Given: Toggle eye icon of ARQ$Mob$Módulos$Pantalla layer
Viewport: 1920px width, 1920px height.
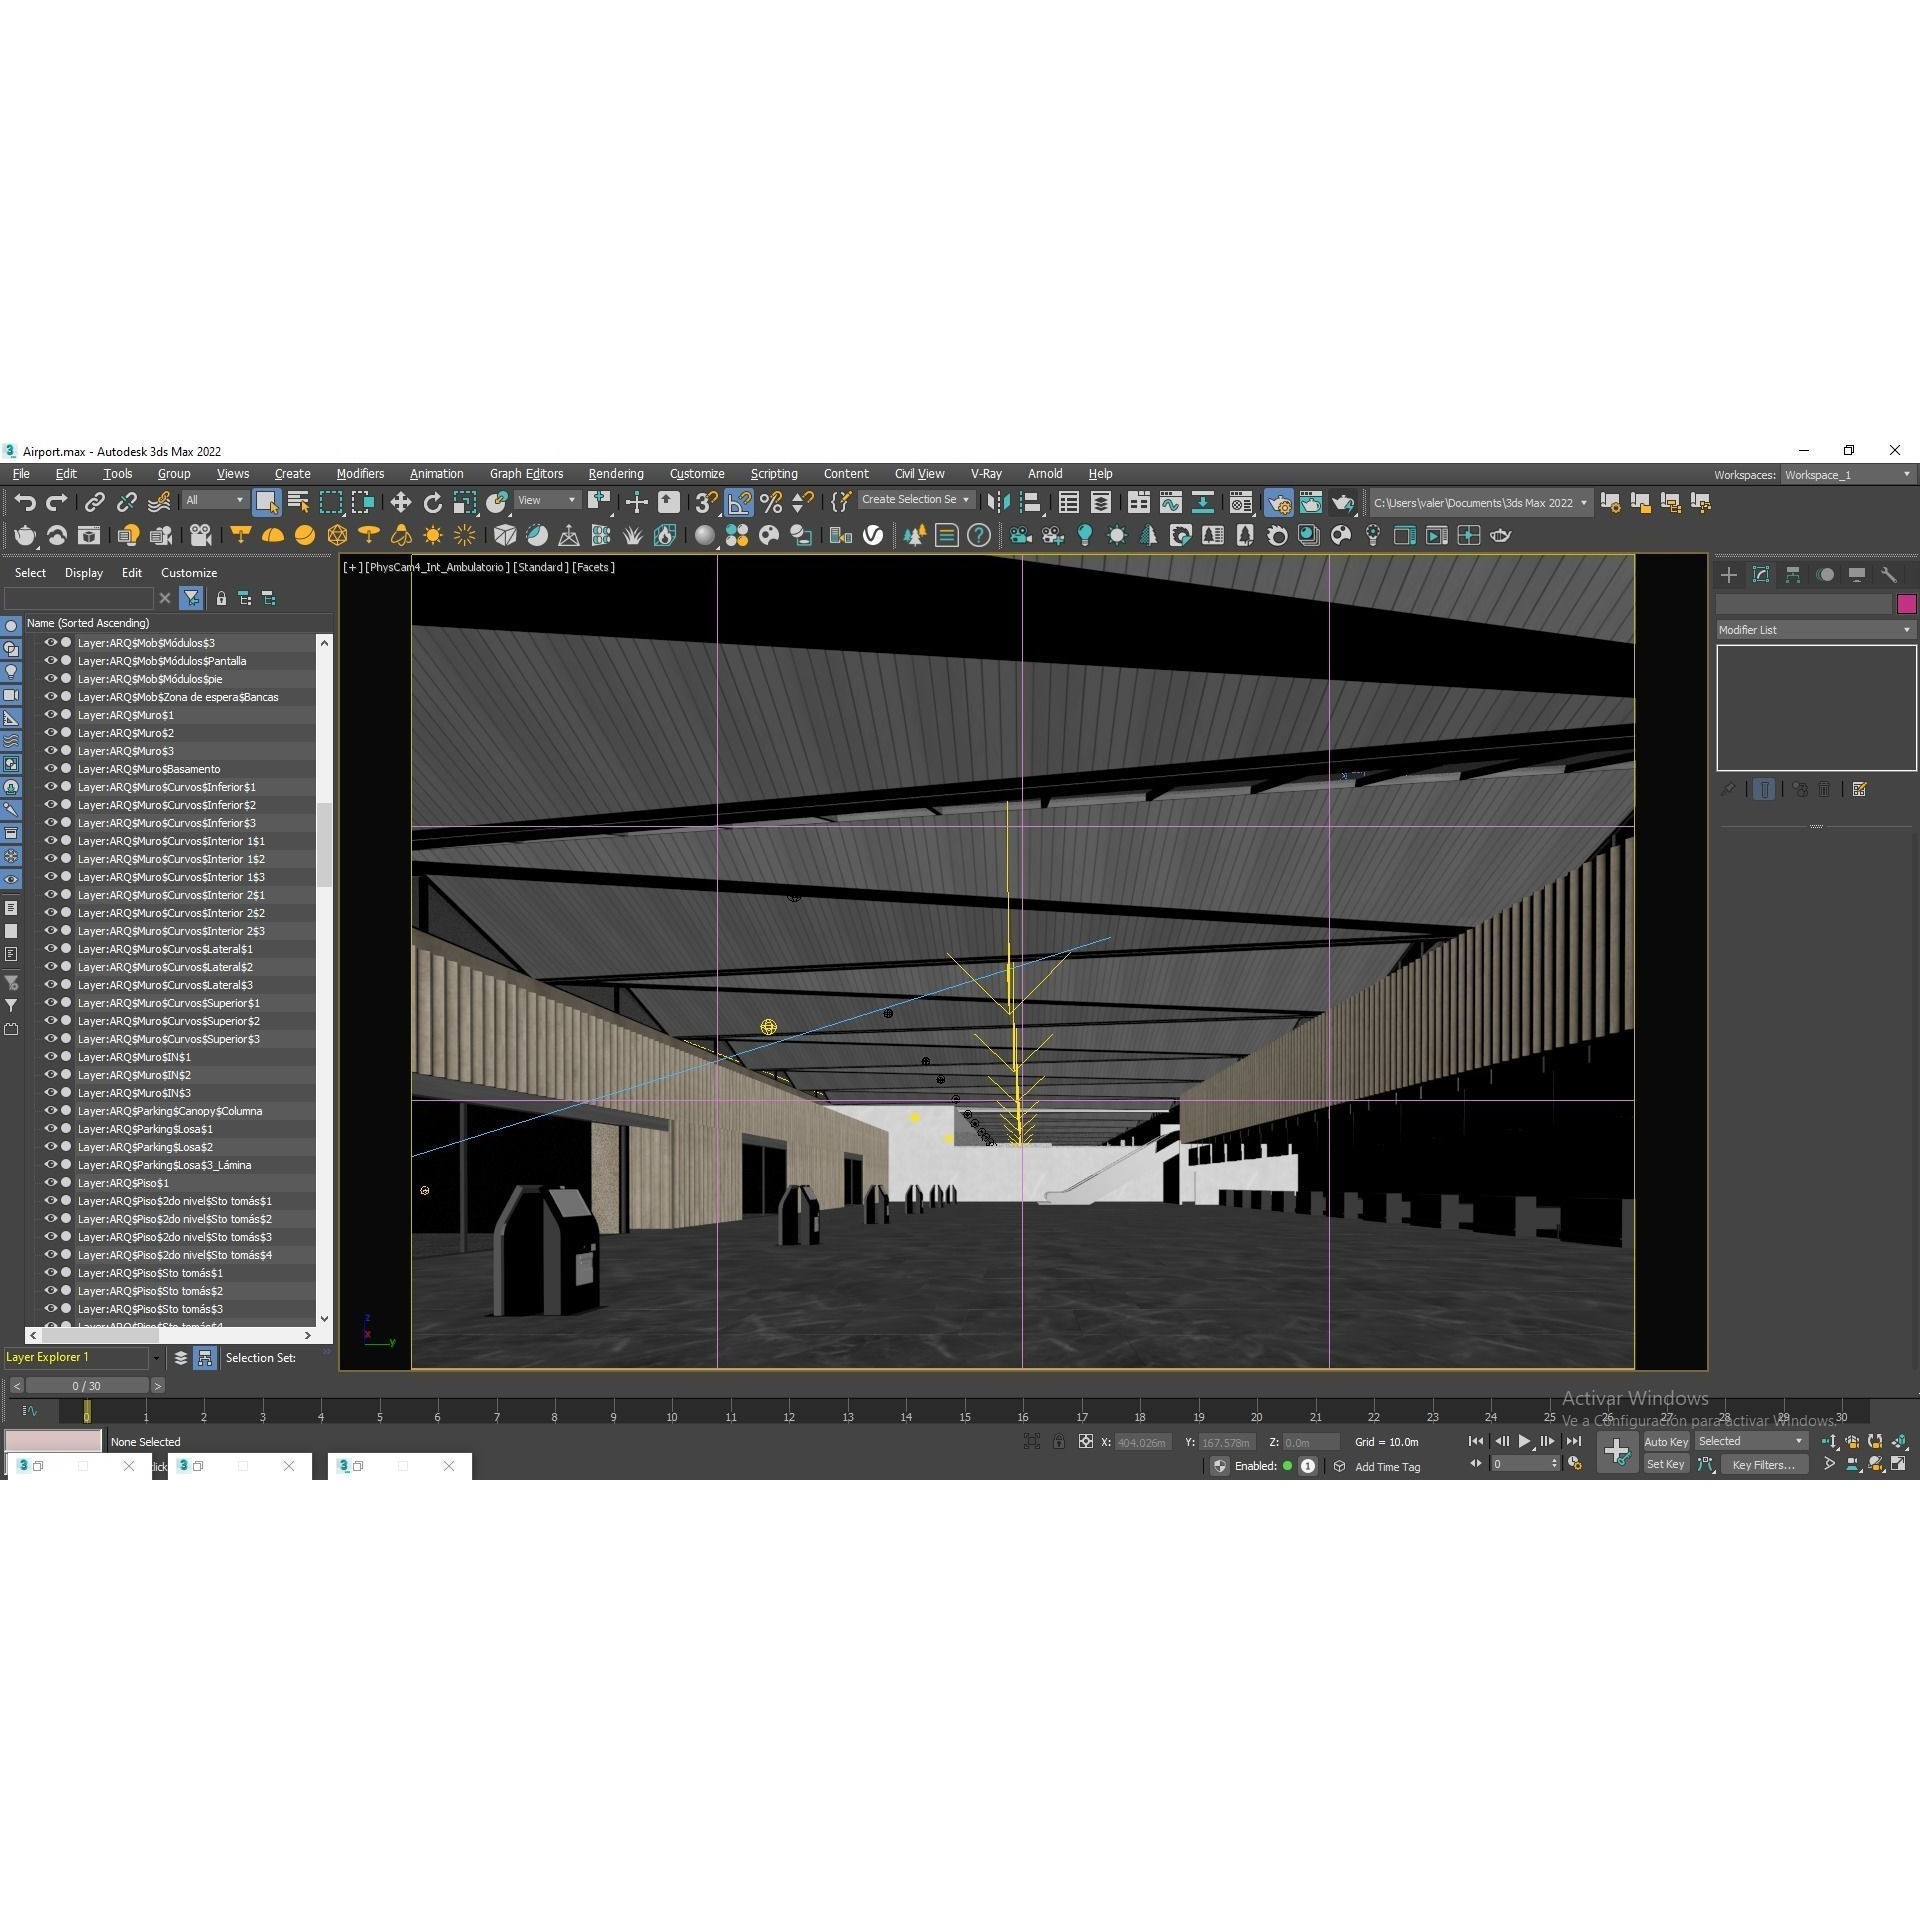Looking at the screenshot, I should pos(50,661).
